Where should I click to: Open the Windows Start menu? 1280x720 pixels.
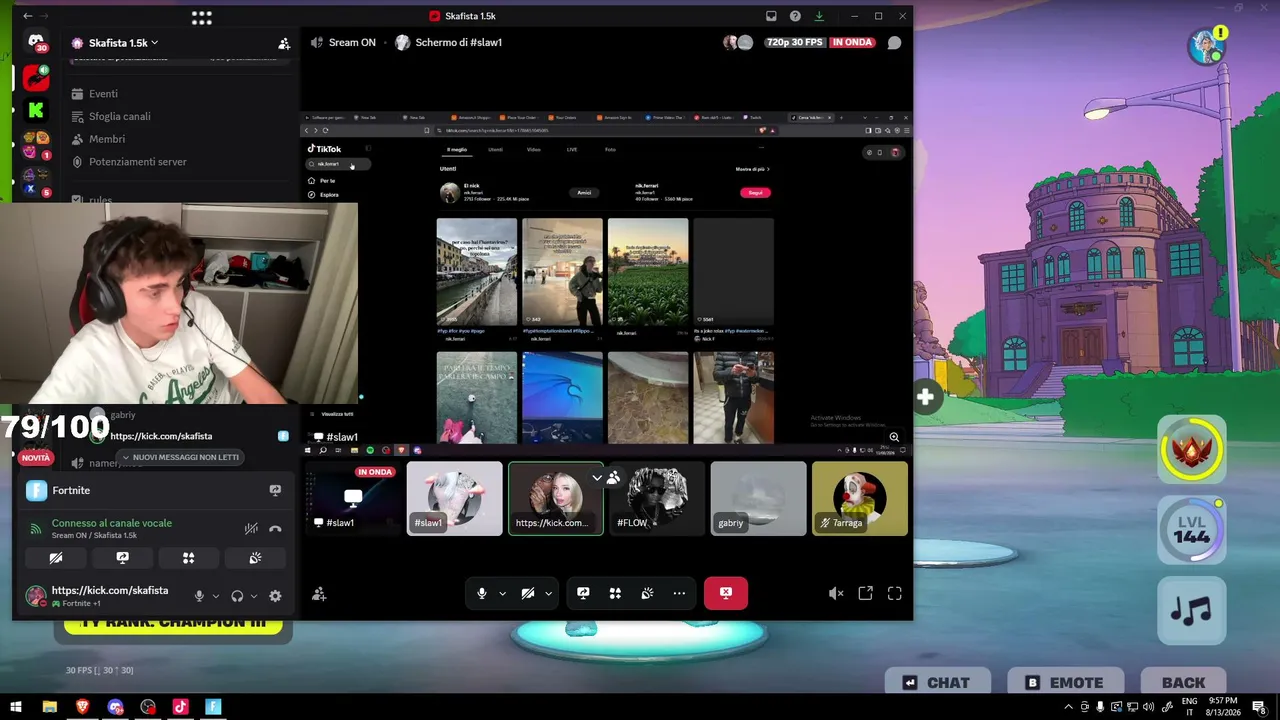tap(16, 707)
